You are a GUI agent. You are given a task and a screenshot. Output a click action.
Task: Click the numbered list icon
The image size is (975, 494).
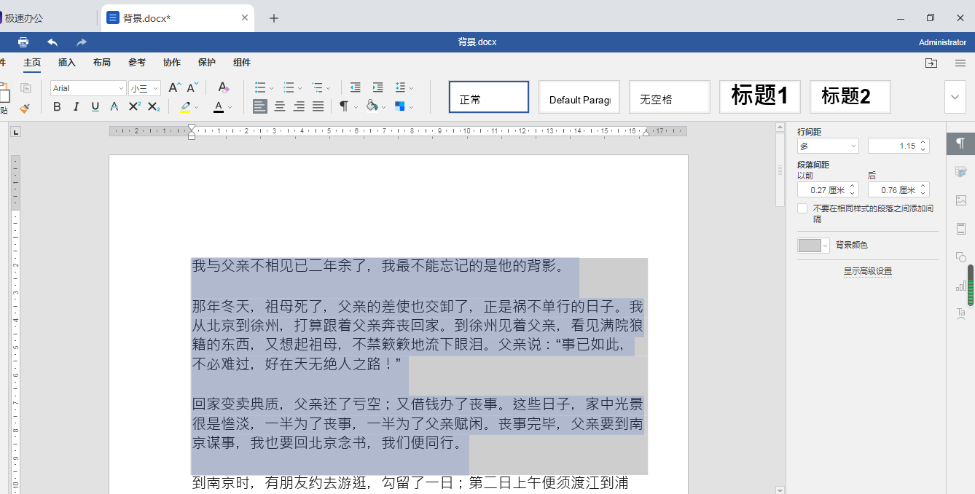click(289, 88)
